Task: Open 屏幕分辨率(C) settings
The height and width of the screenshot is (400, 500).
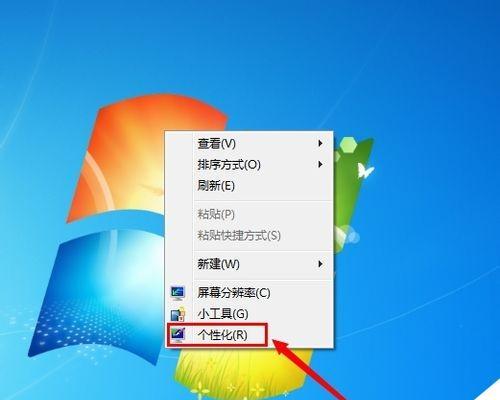Action: (249, 293)
